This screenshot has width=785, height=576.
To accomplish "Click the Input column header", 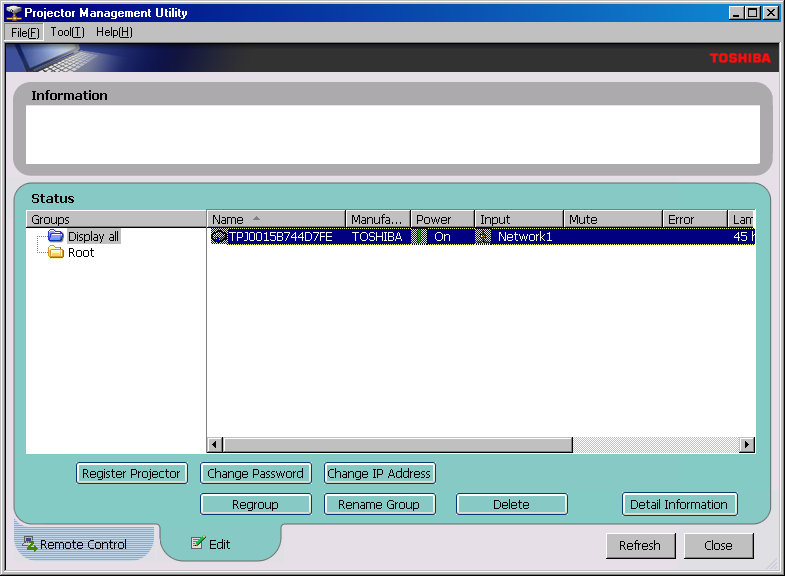I will point(519,219).
